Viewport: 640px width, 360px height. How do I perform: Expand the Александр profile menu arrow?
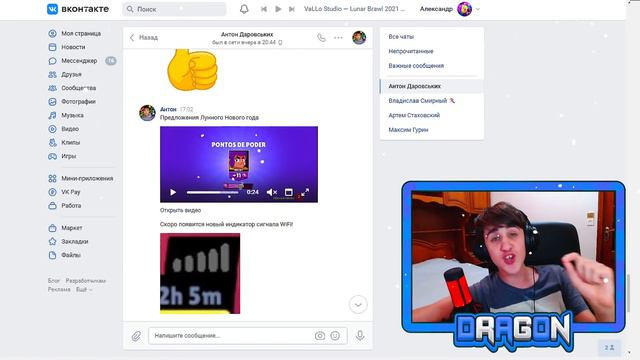(478, 9)
